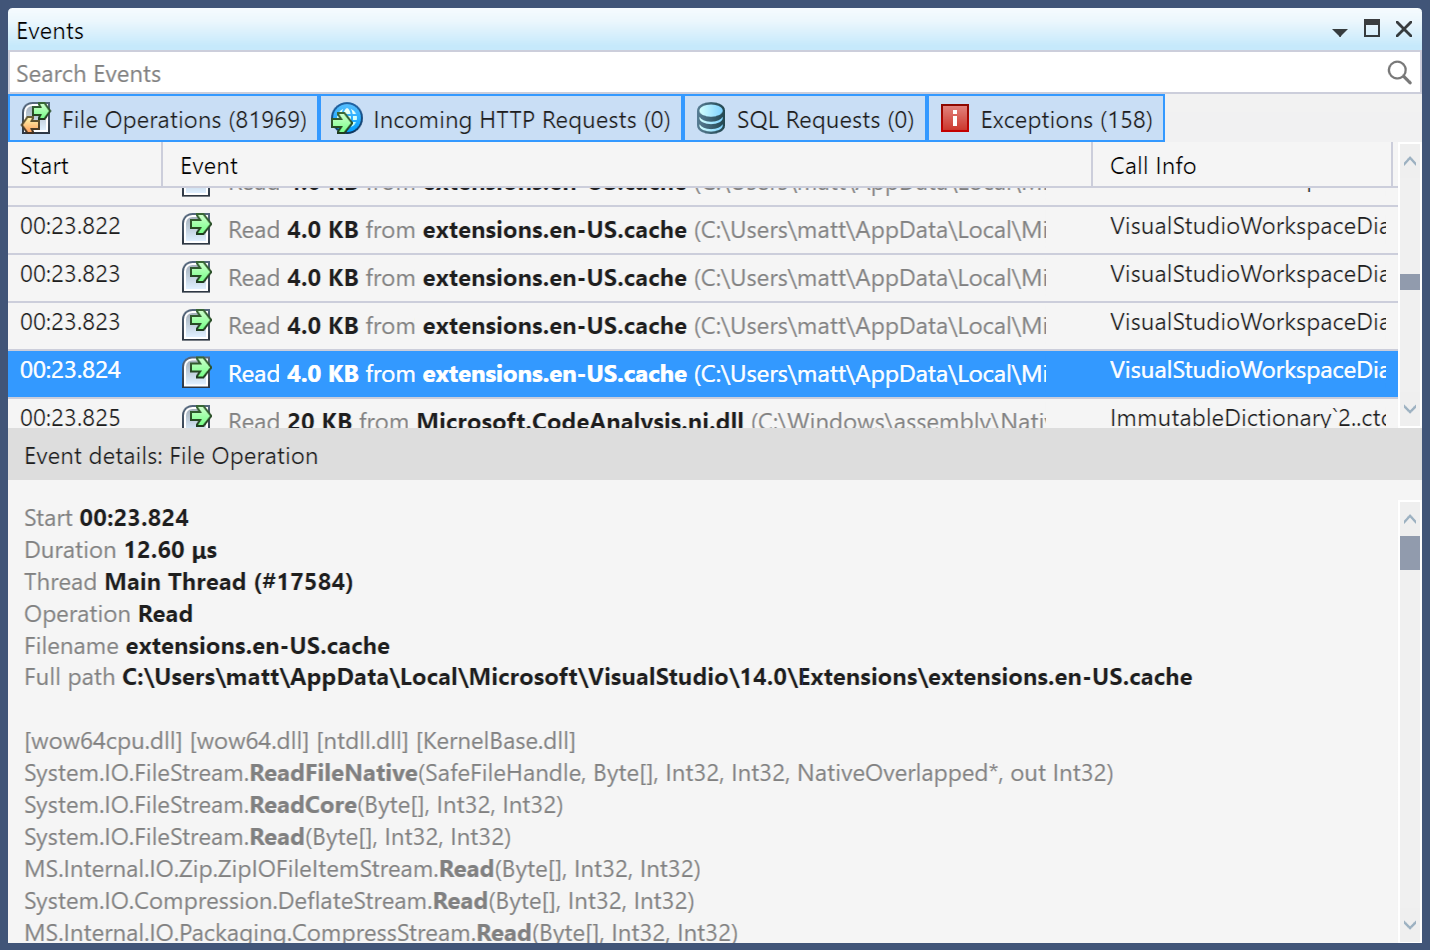Viewport: 1430px width, 950px height.
Task: Sort by the Start column header
Action: coord(85,165)
